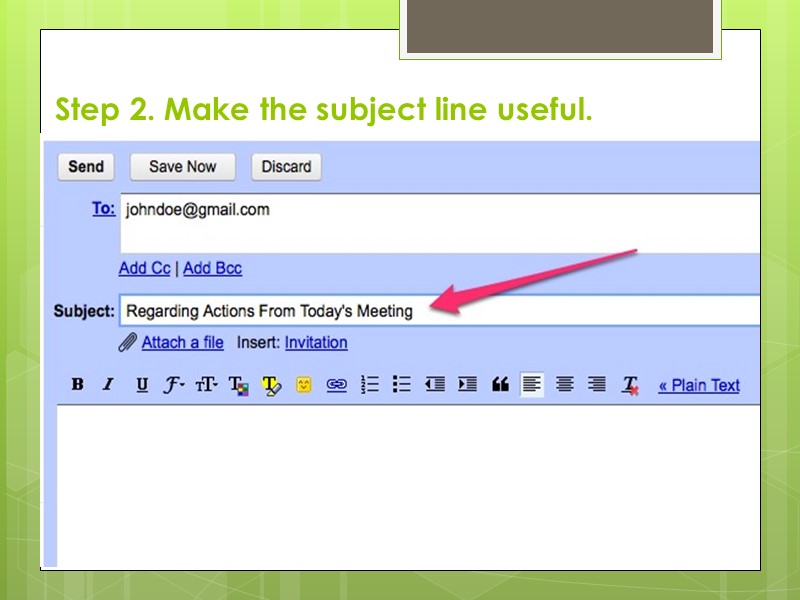Viewport: 800px width, 600px height.
Task: Toggle left text alignment
Action: point(532,384)
